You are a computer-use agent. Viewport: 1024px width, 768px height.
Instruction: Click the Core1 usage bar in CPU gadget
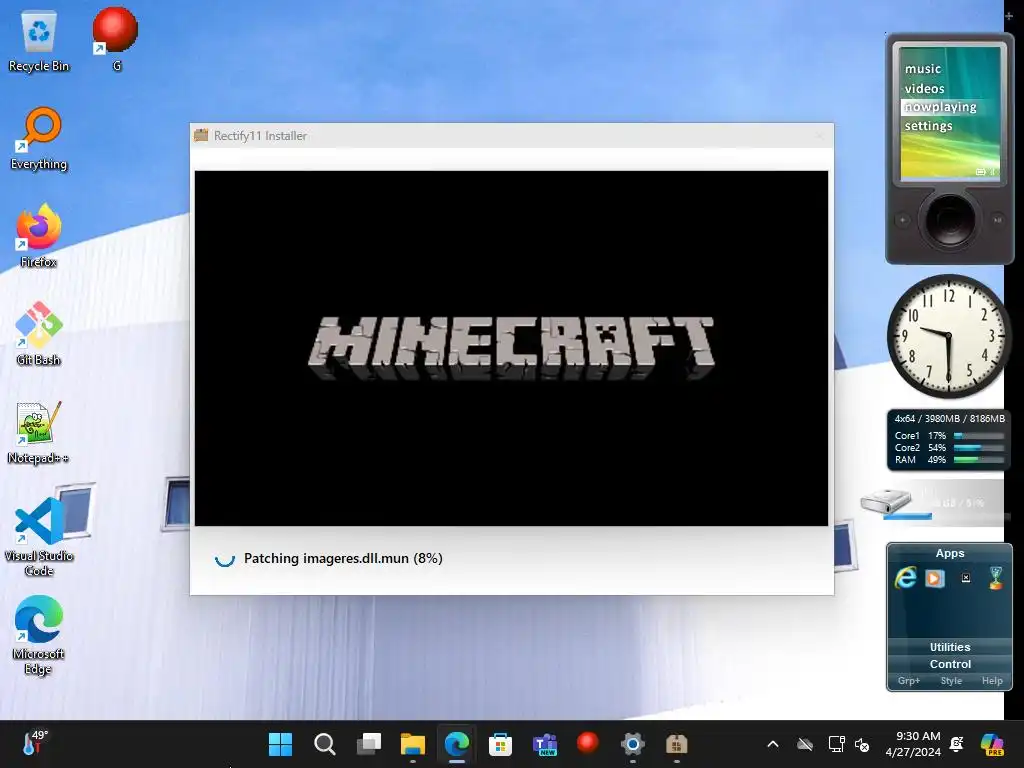(978, 436)
